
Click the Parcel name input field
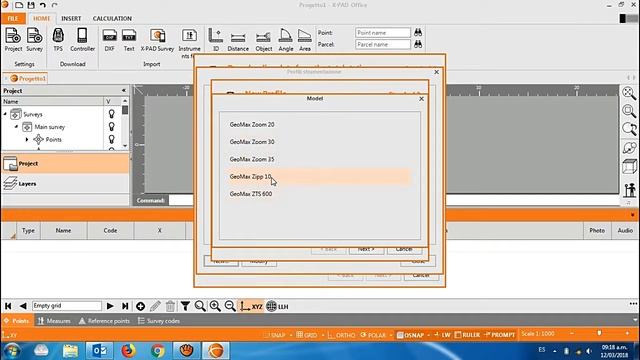(x=382, y=44)
